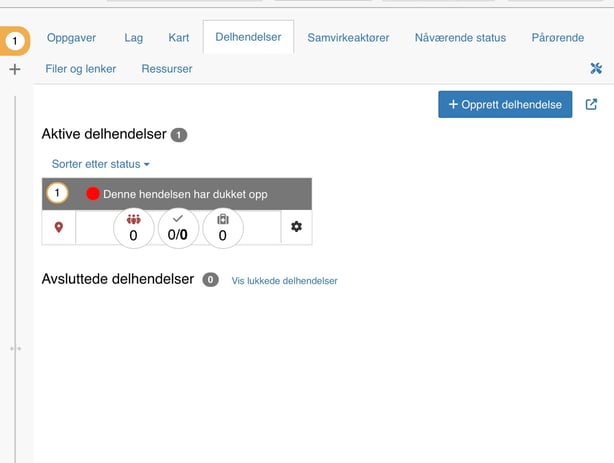Select the orange number 1 sidebar badge
The height and width of the screenshot is (463, 614).
click(x=15, y=40)
